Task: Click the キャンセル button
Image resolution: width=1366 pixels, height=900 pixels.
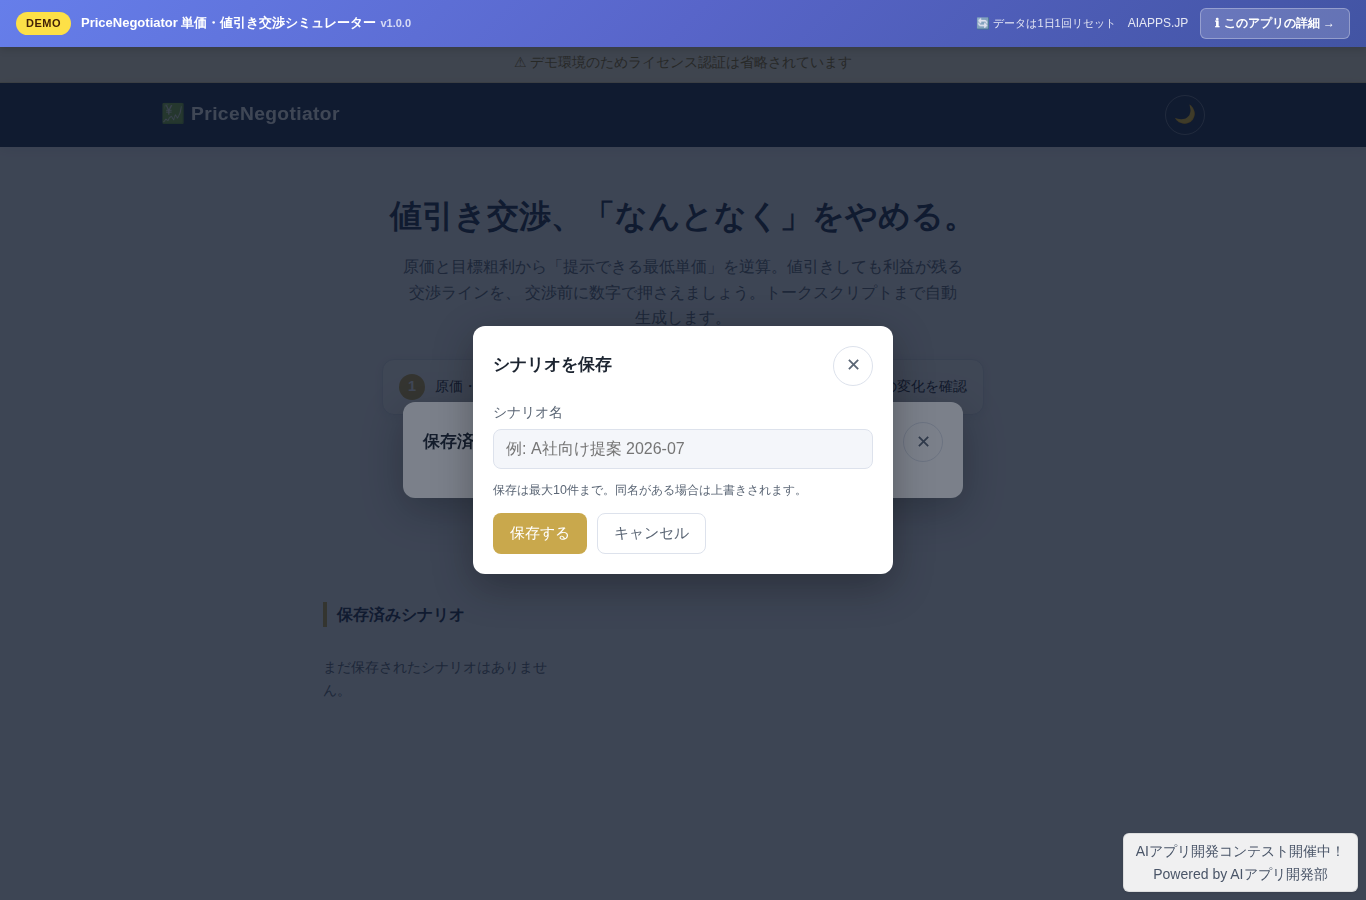Action: click(x=651, y=533)
